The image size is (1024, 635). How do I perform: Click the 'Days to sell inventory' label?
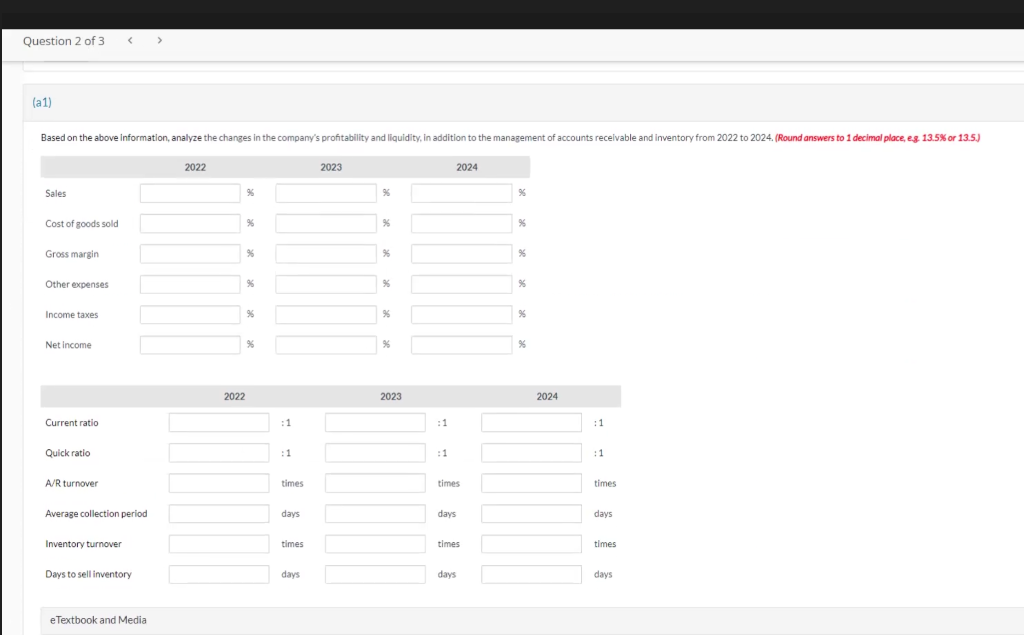point(88,574)
